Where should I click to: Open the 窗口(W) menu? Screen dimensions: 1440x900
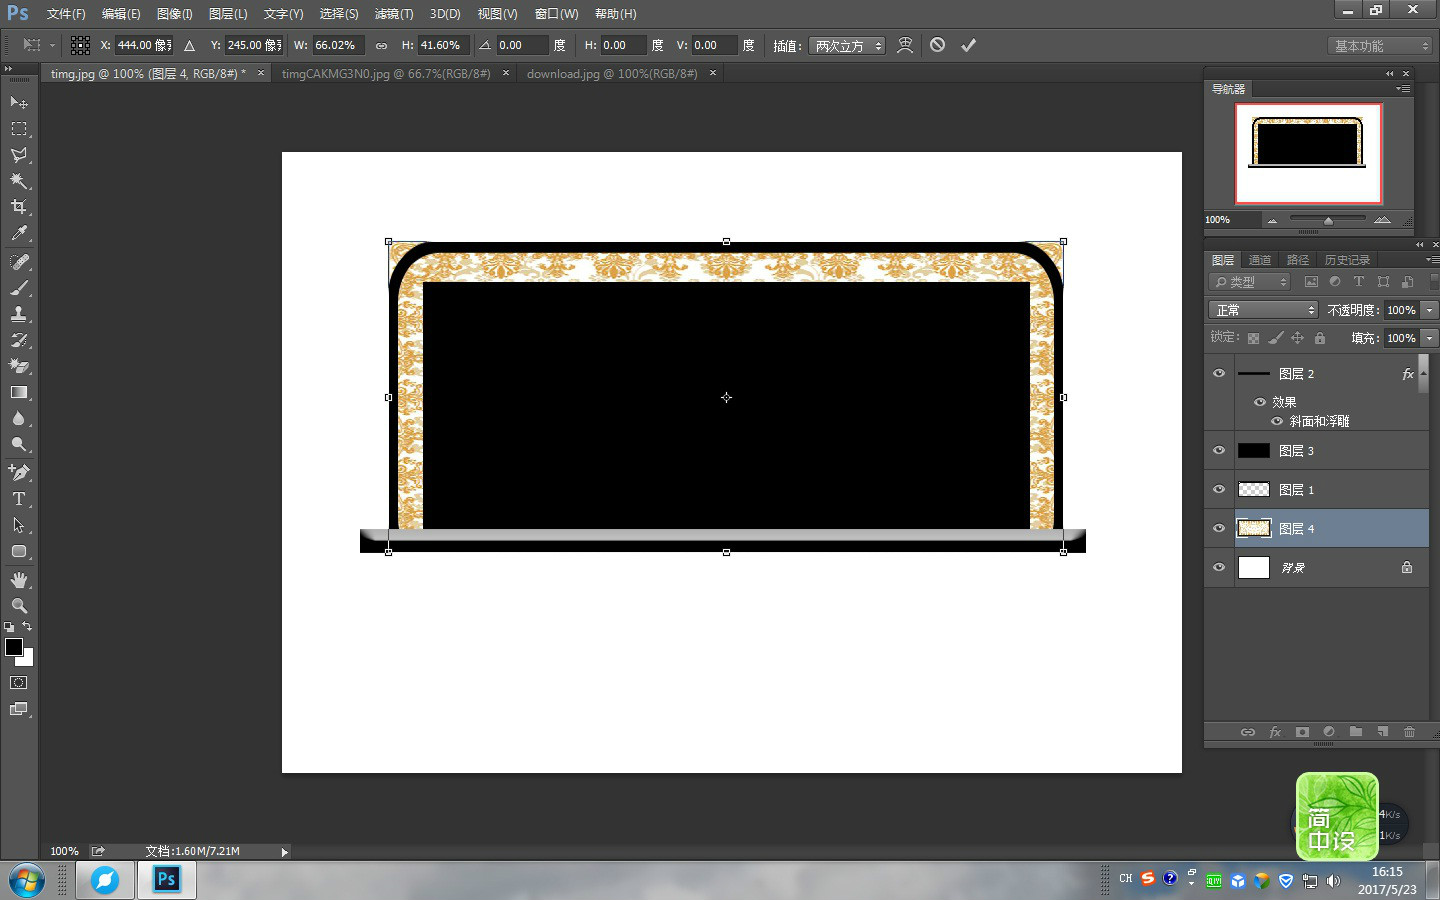[x=556, y=14]
